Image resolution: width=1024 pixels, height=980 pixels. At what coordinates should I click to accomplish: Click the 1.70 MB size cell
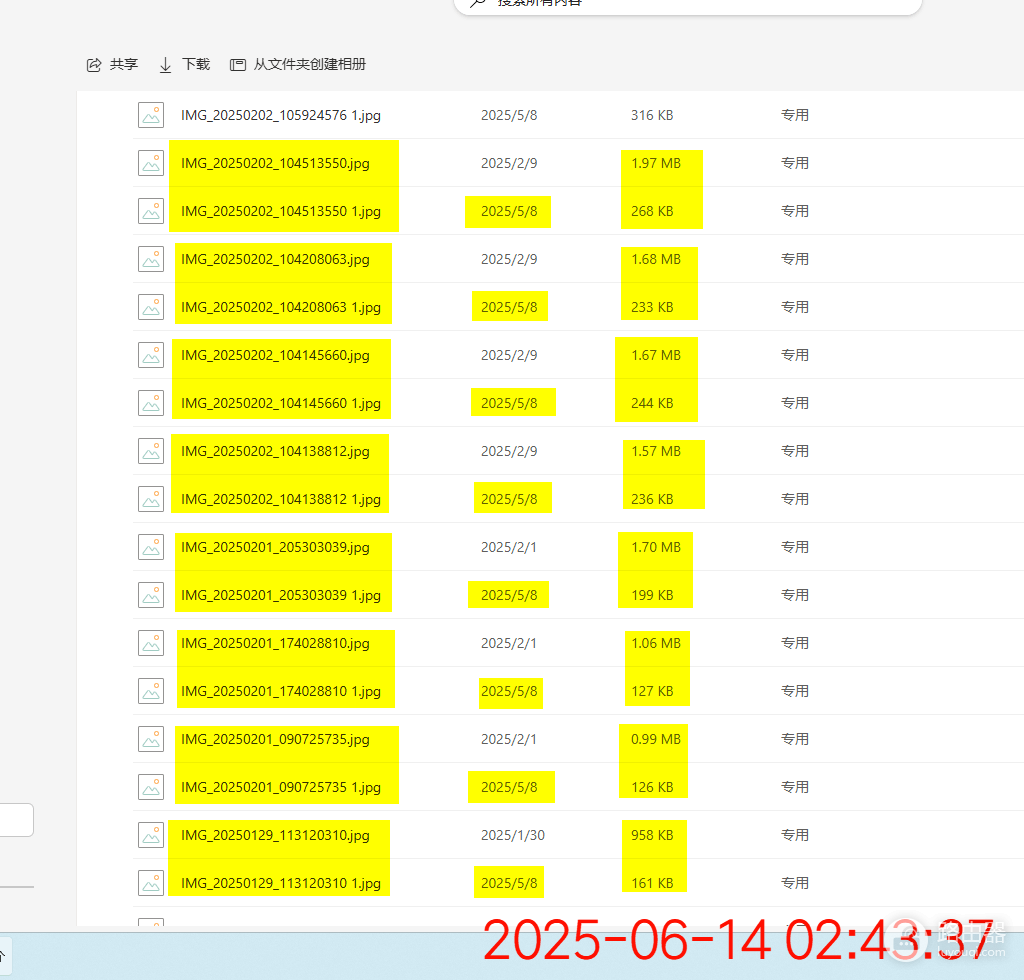click(x=656, y=547)
